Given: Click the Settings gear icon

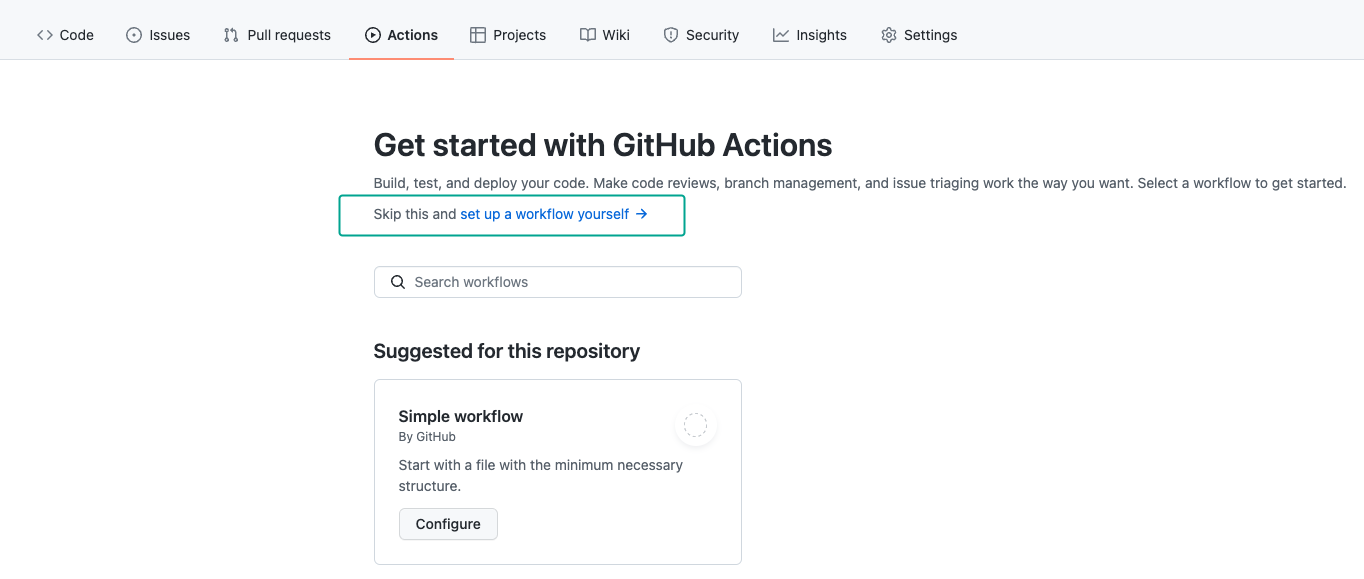Looking at the screenshot, I should (889, 35).
